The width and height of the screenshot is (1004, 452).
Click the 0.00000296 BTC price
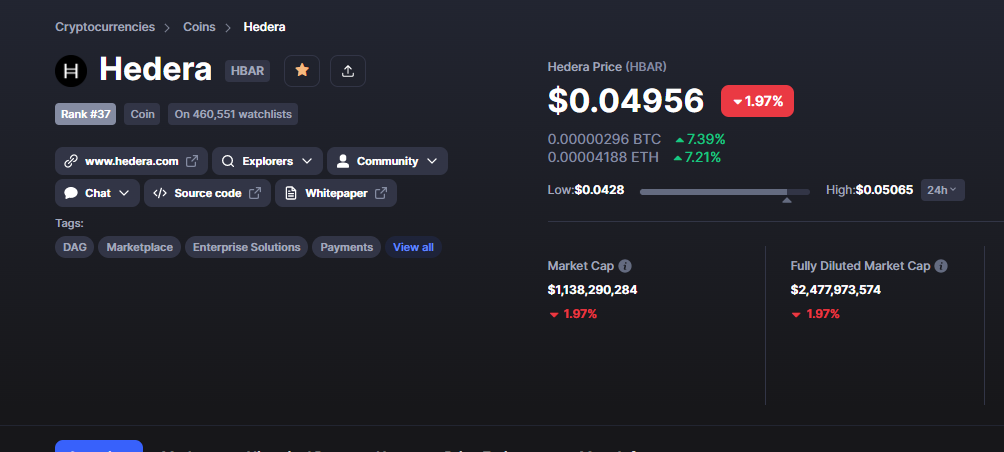604,140
